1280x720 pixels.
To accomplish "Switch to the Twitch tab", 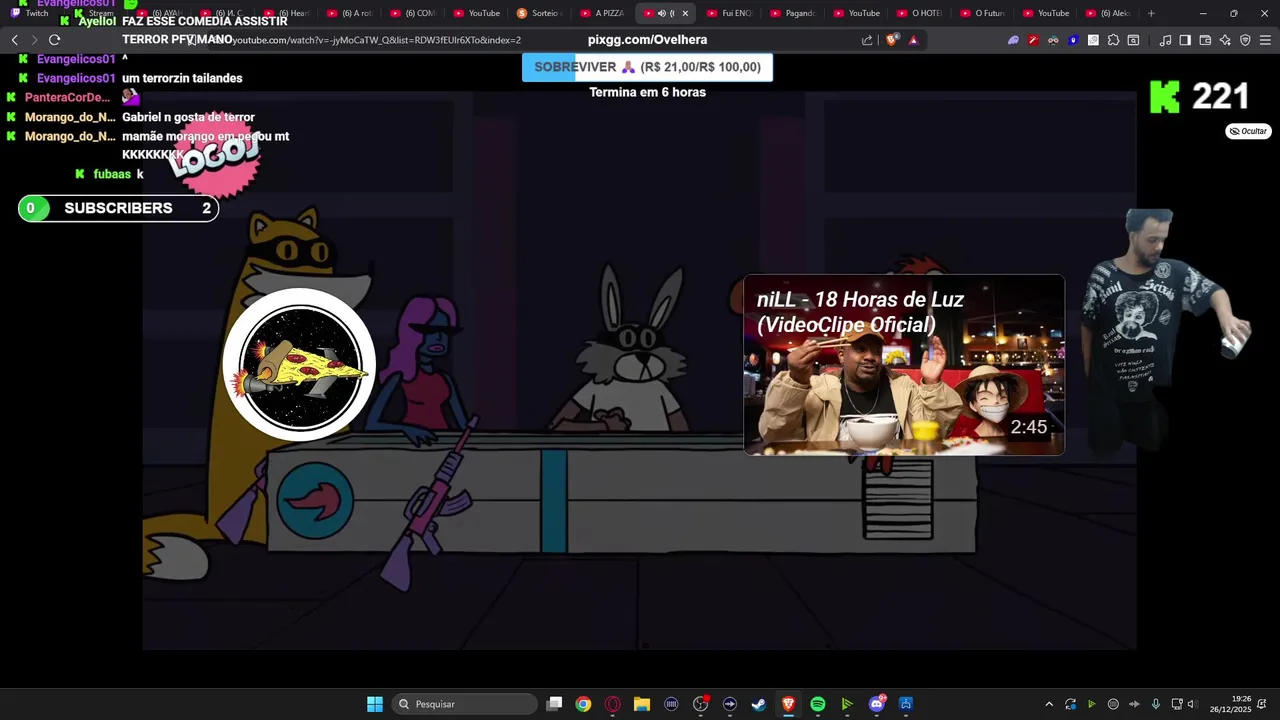I will tap(30, 13).
